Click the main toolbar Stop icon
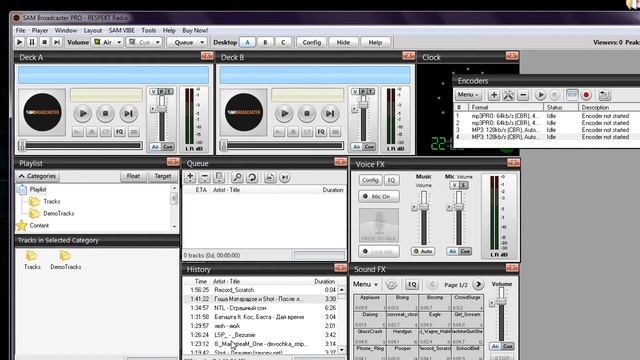640x360 pixels. tap(44, 42)
